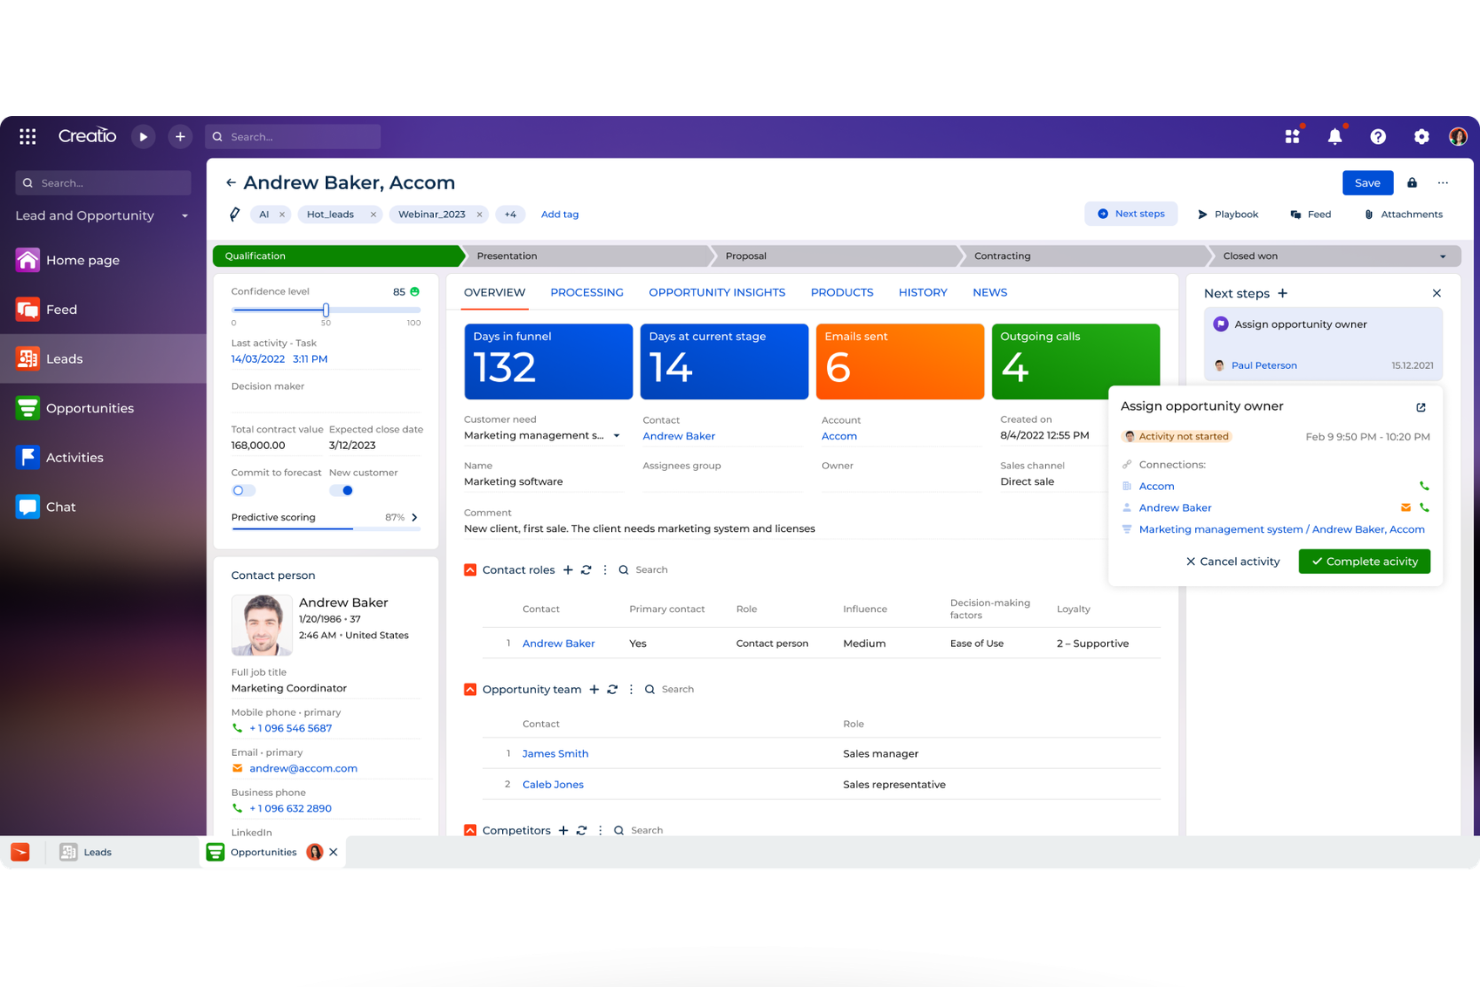Click the plus quick-add icon in top bar
The height and width of the screenshot is (987, 1480).
point(180,136)
